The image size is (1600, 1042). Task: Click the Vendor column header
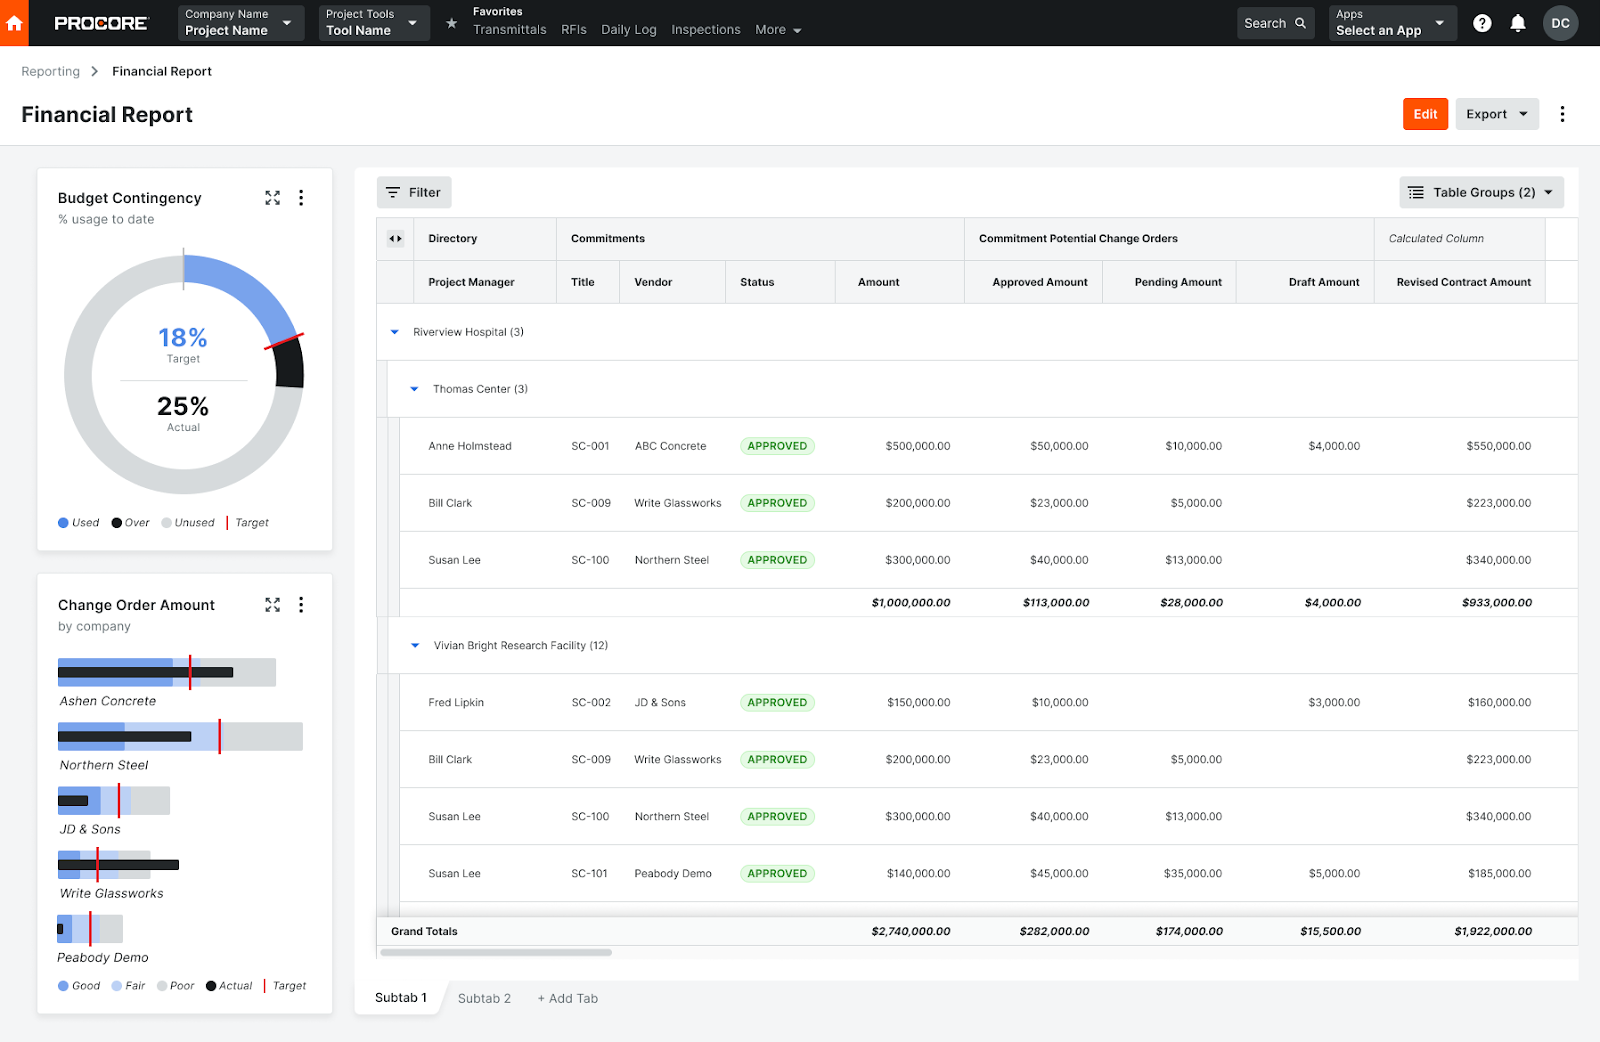click(x=672, y=282)
